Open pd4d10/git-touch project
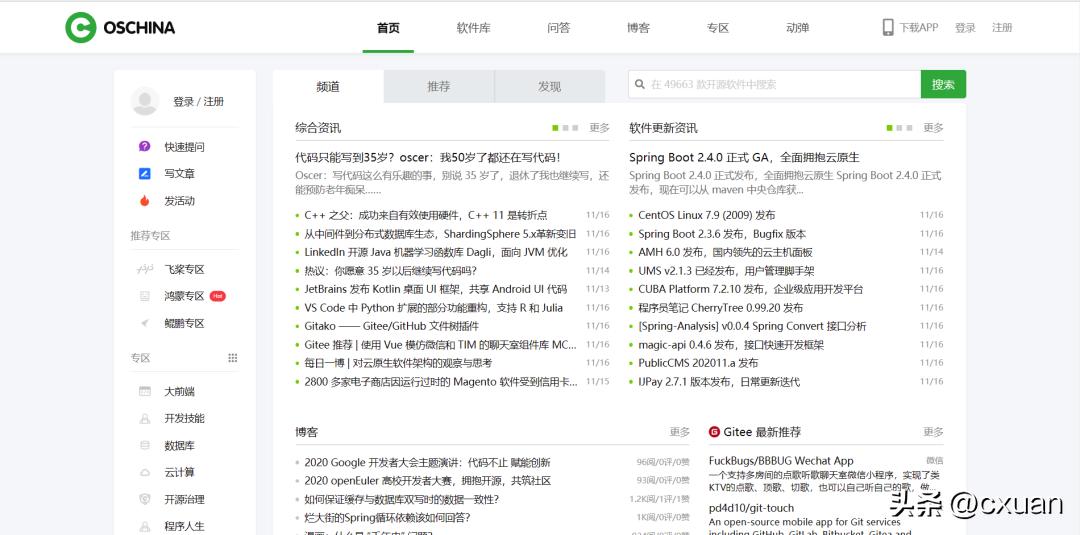 pyautogui.click(x=751, y=508)
